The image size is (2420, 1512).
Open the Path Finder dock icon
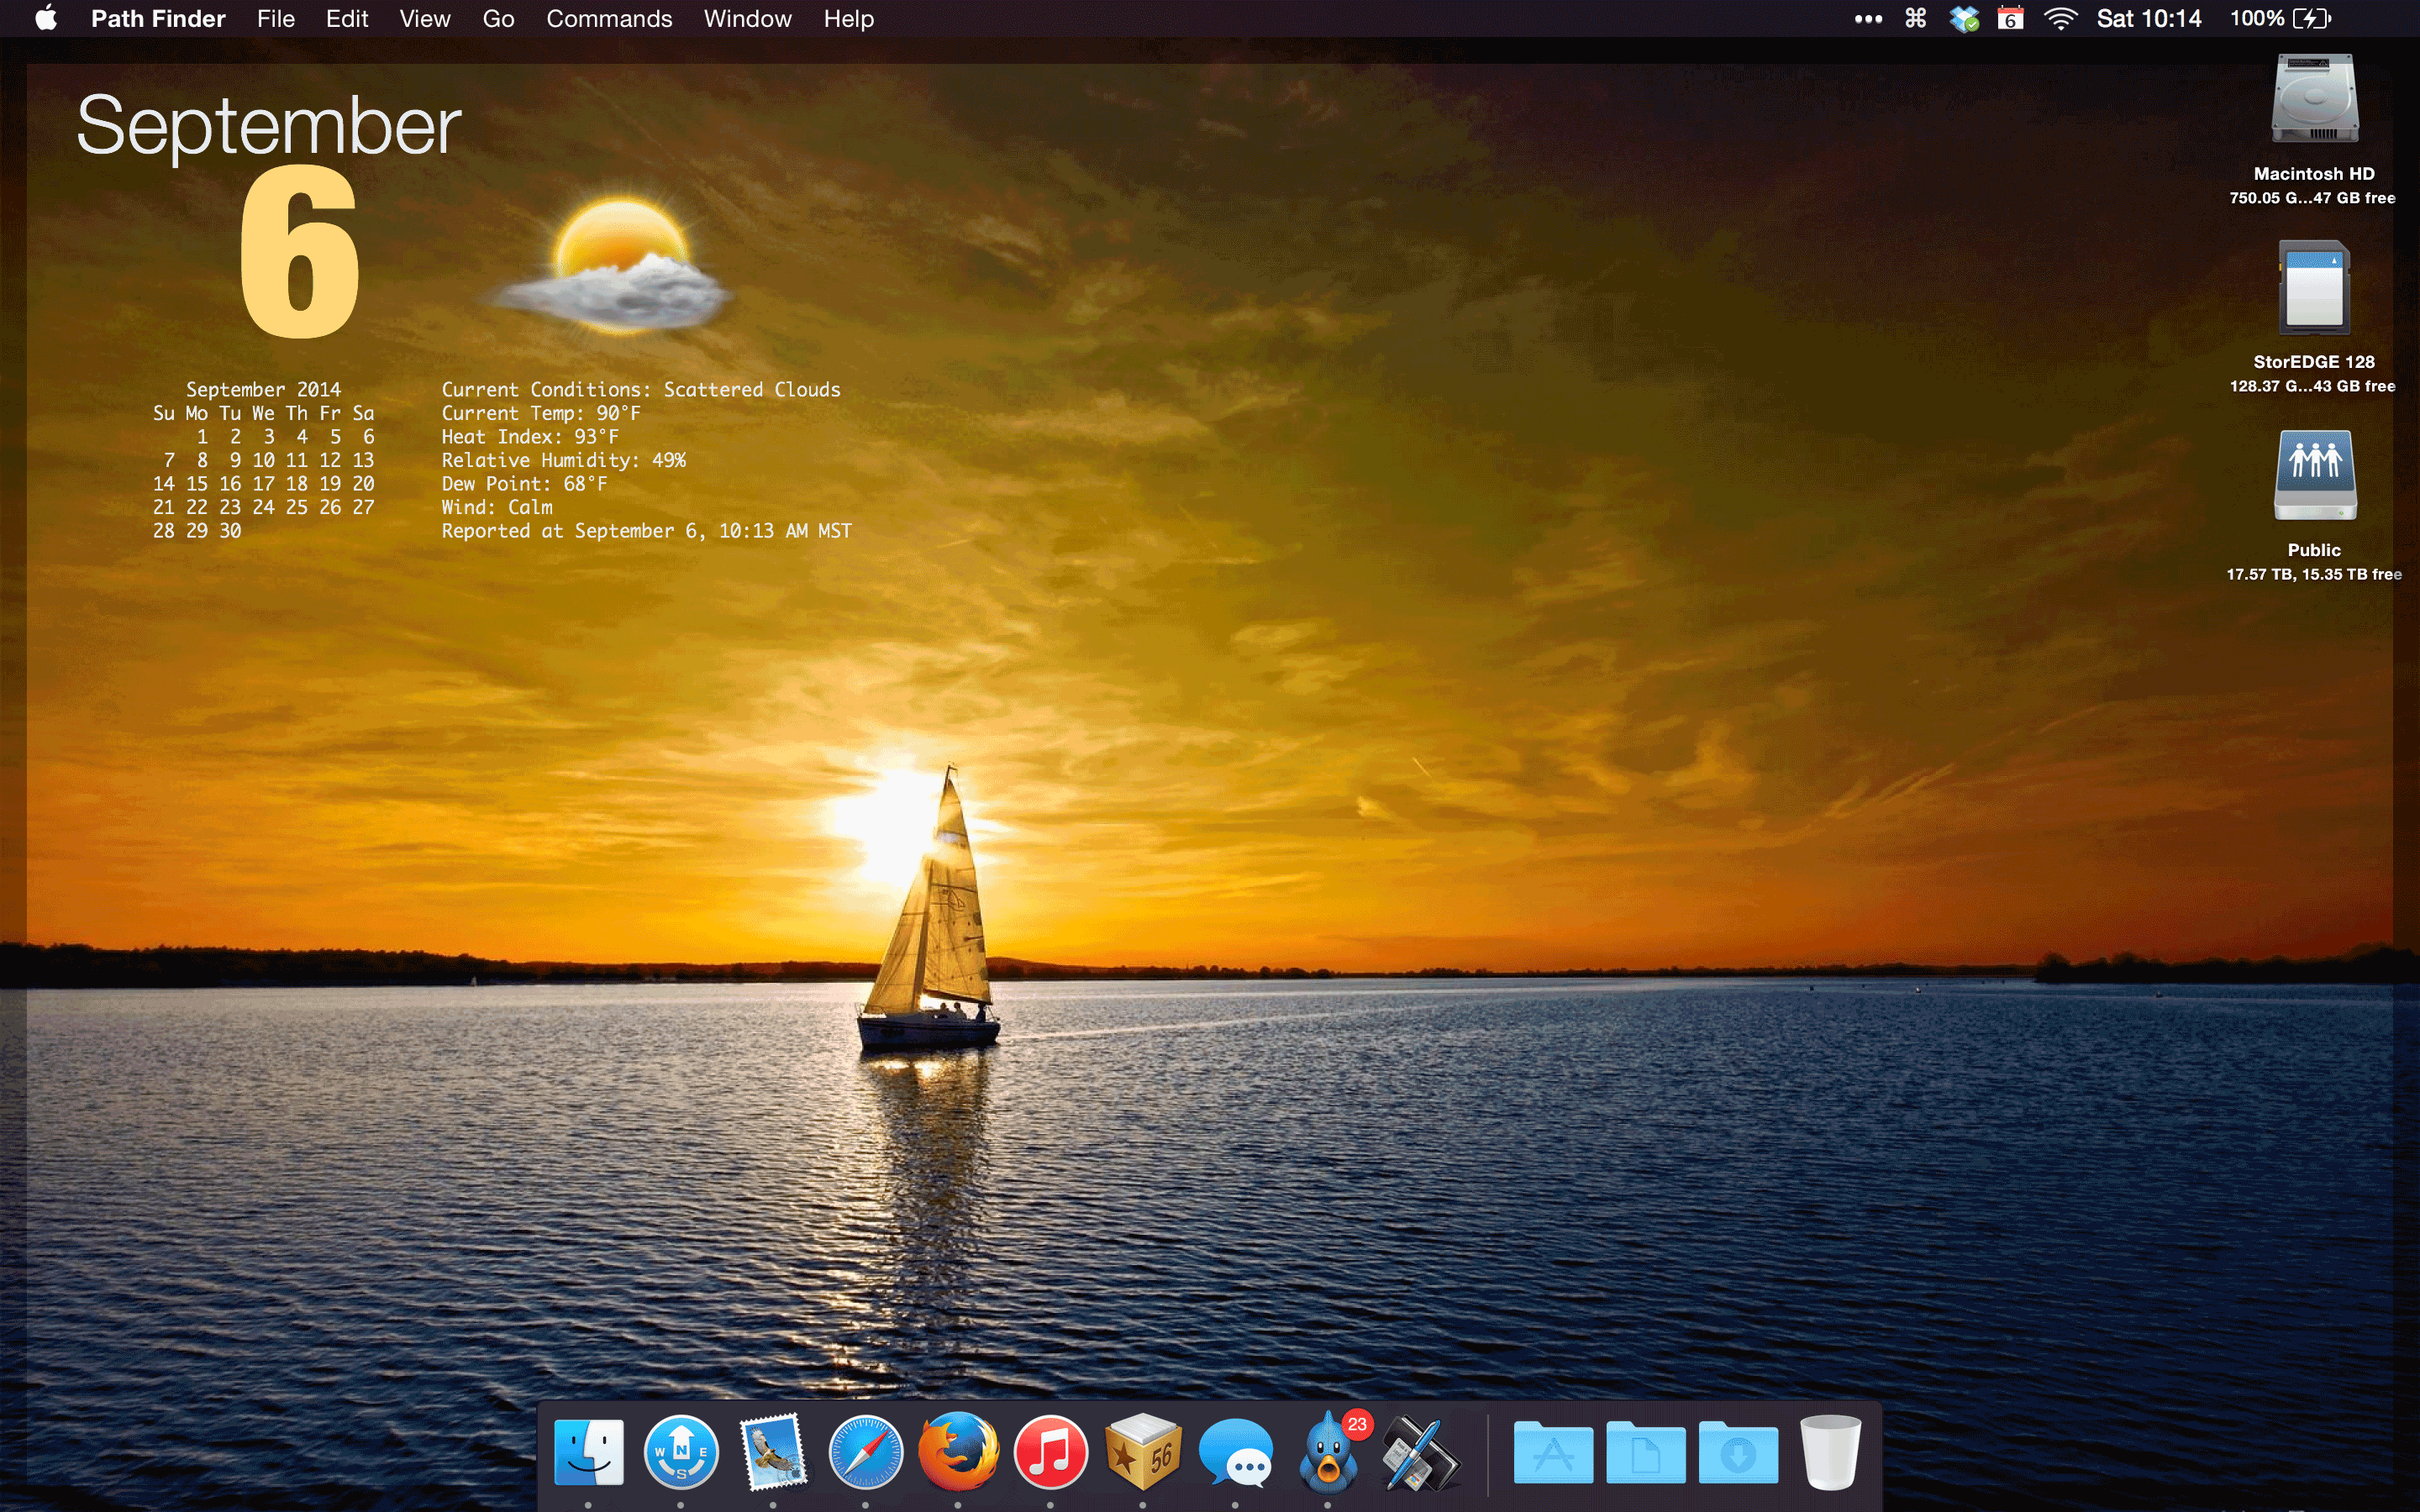pos(681,1451)
